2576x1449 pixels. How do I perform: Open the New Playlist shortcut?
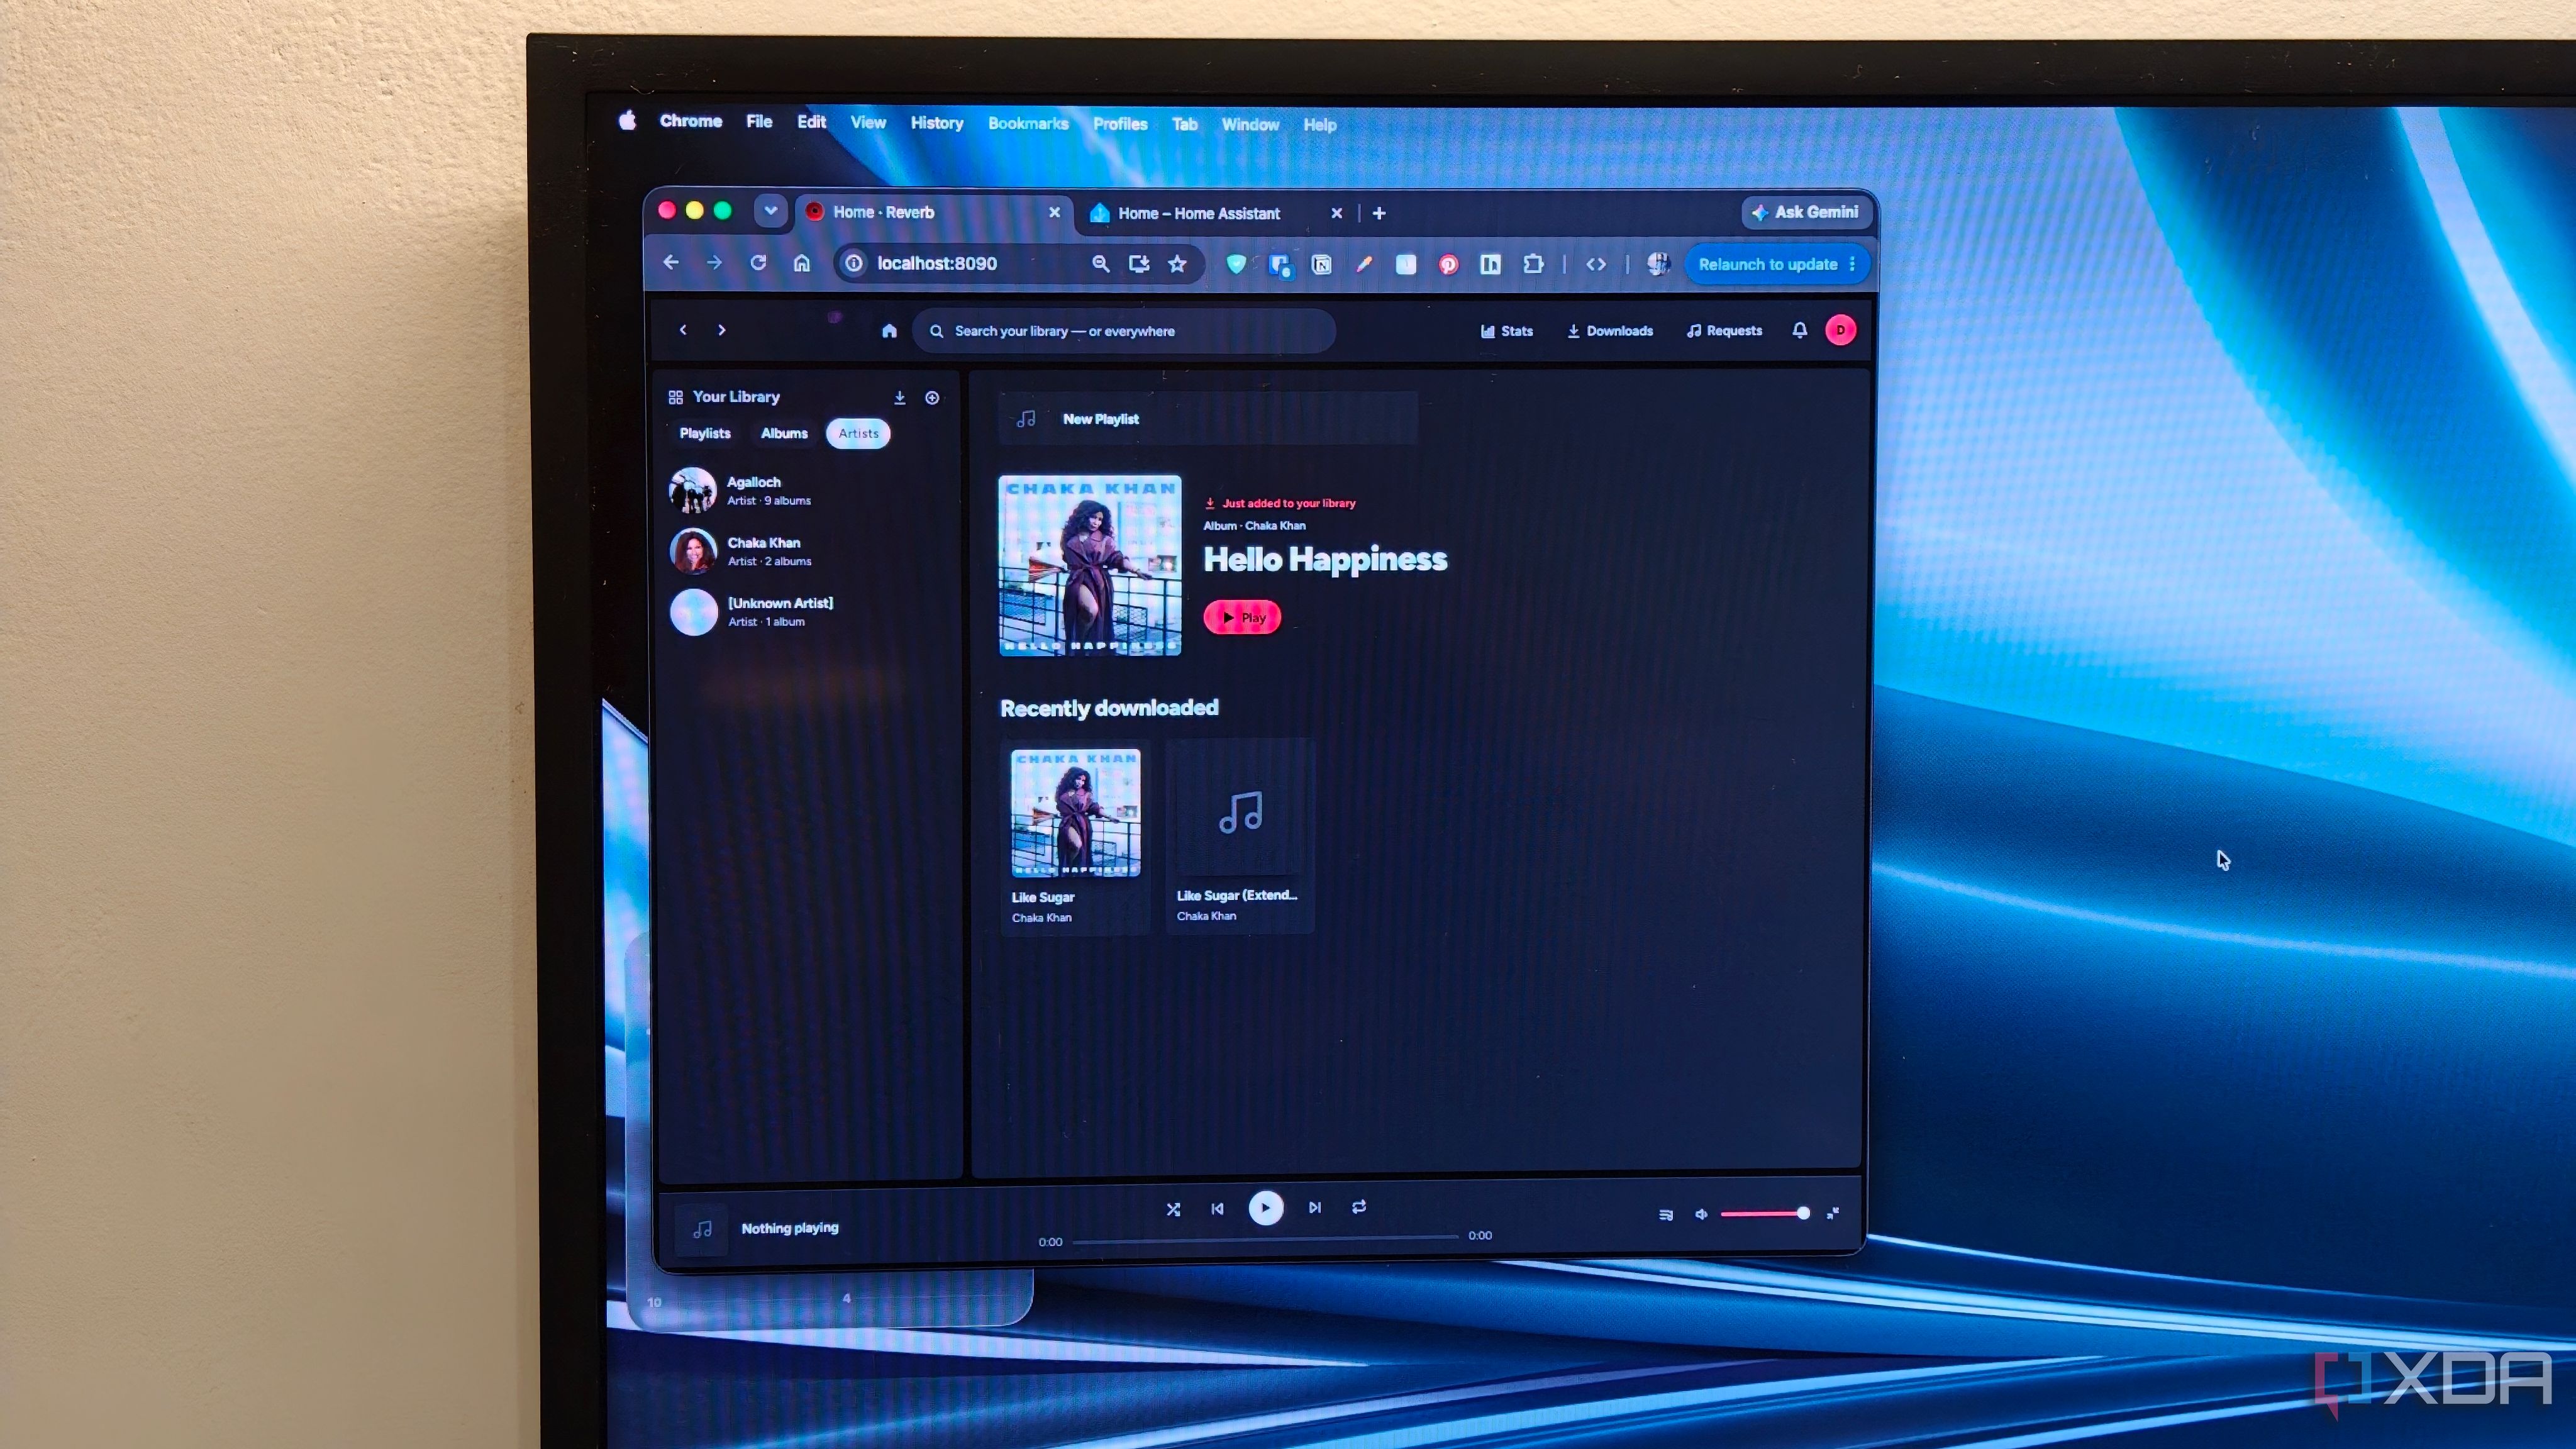pyautogui.click(x=1207, y=419)
